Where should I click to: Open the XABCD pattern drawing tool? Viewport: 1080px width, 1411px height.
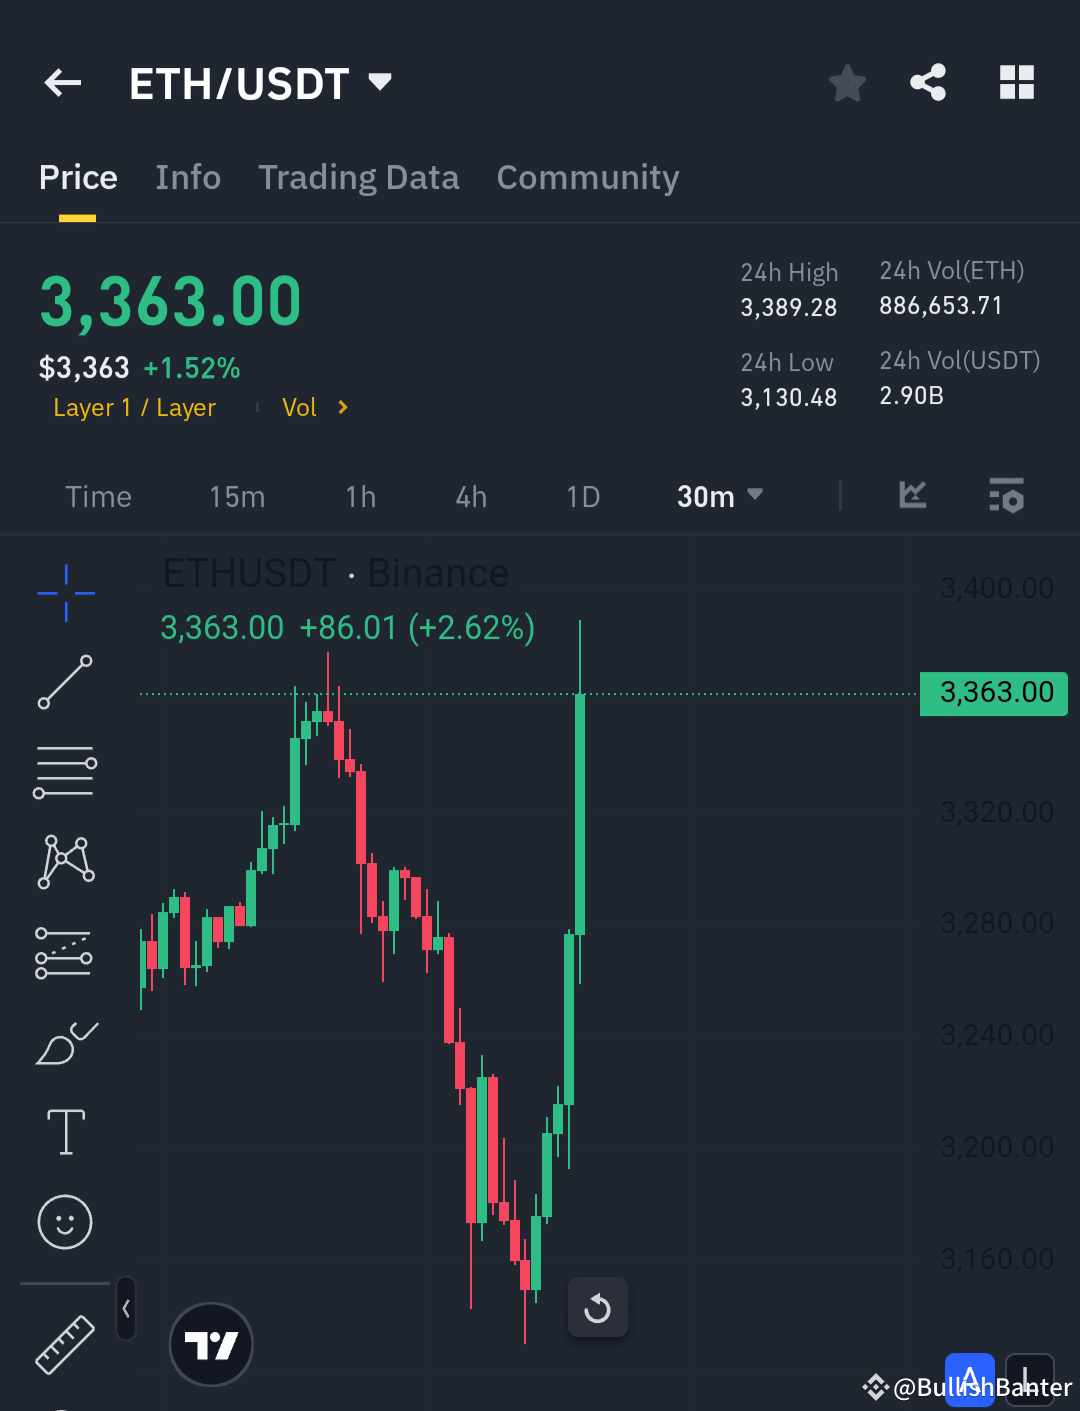pyautogui.click(x=64, y=860)
